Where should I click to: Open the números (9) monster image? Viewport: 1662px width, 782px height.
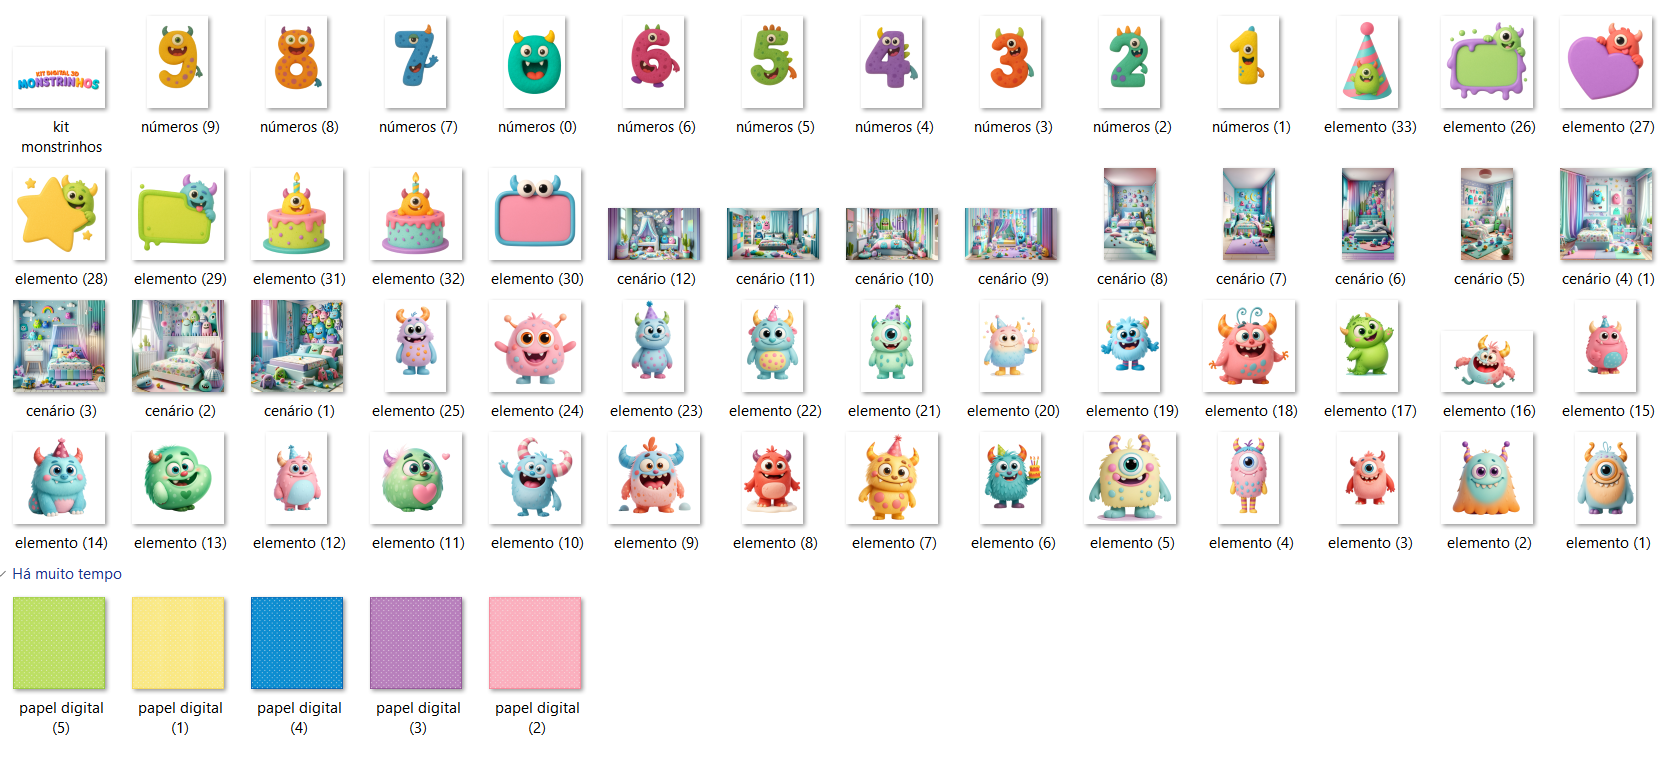pos(178,62)
